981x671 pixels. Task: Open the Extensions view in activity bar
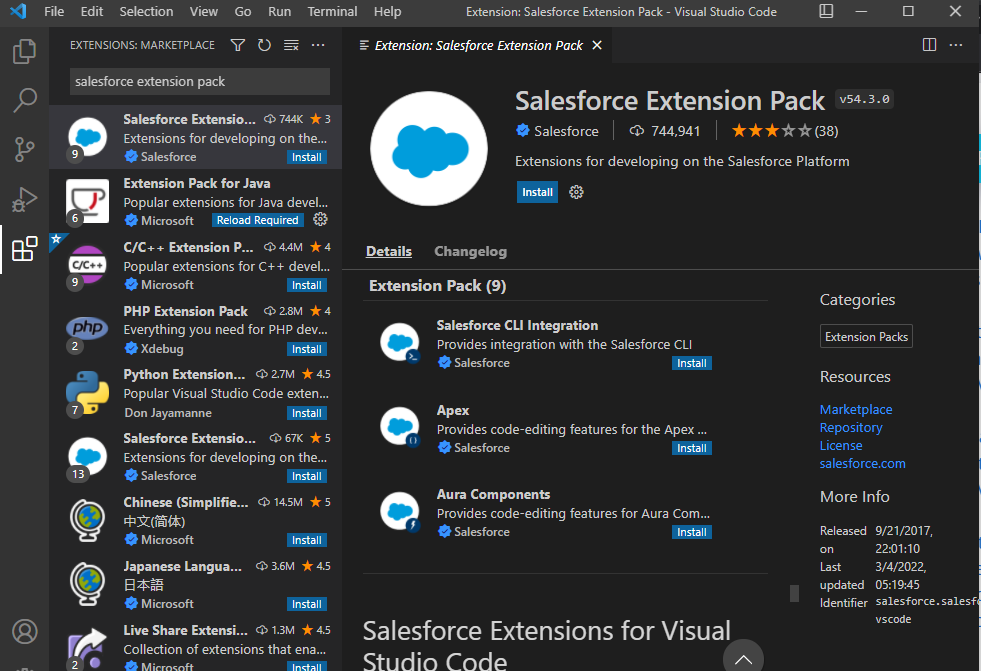[24, 249]
